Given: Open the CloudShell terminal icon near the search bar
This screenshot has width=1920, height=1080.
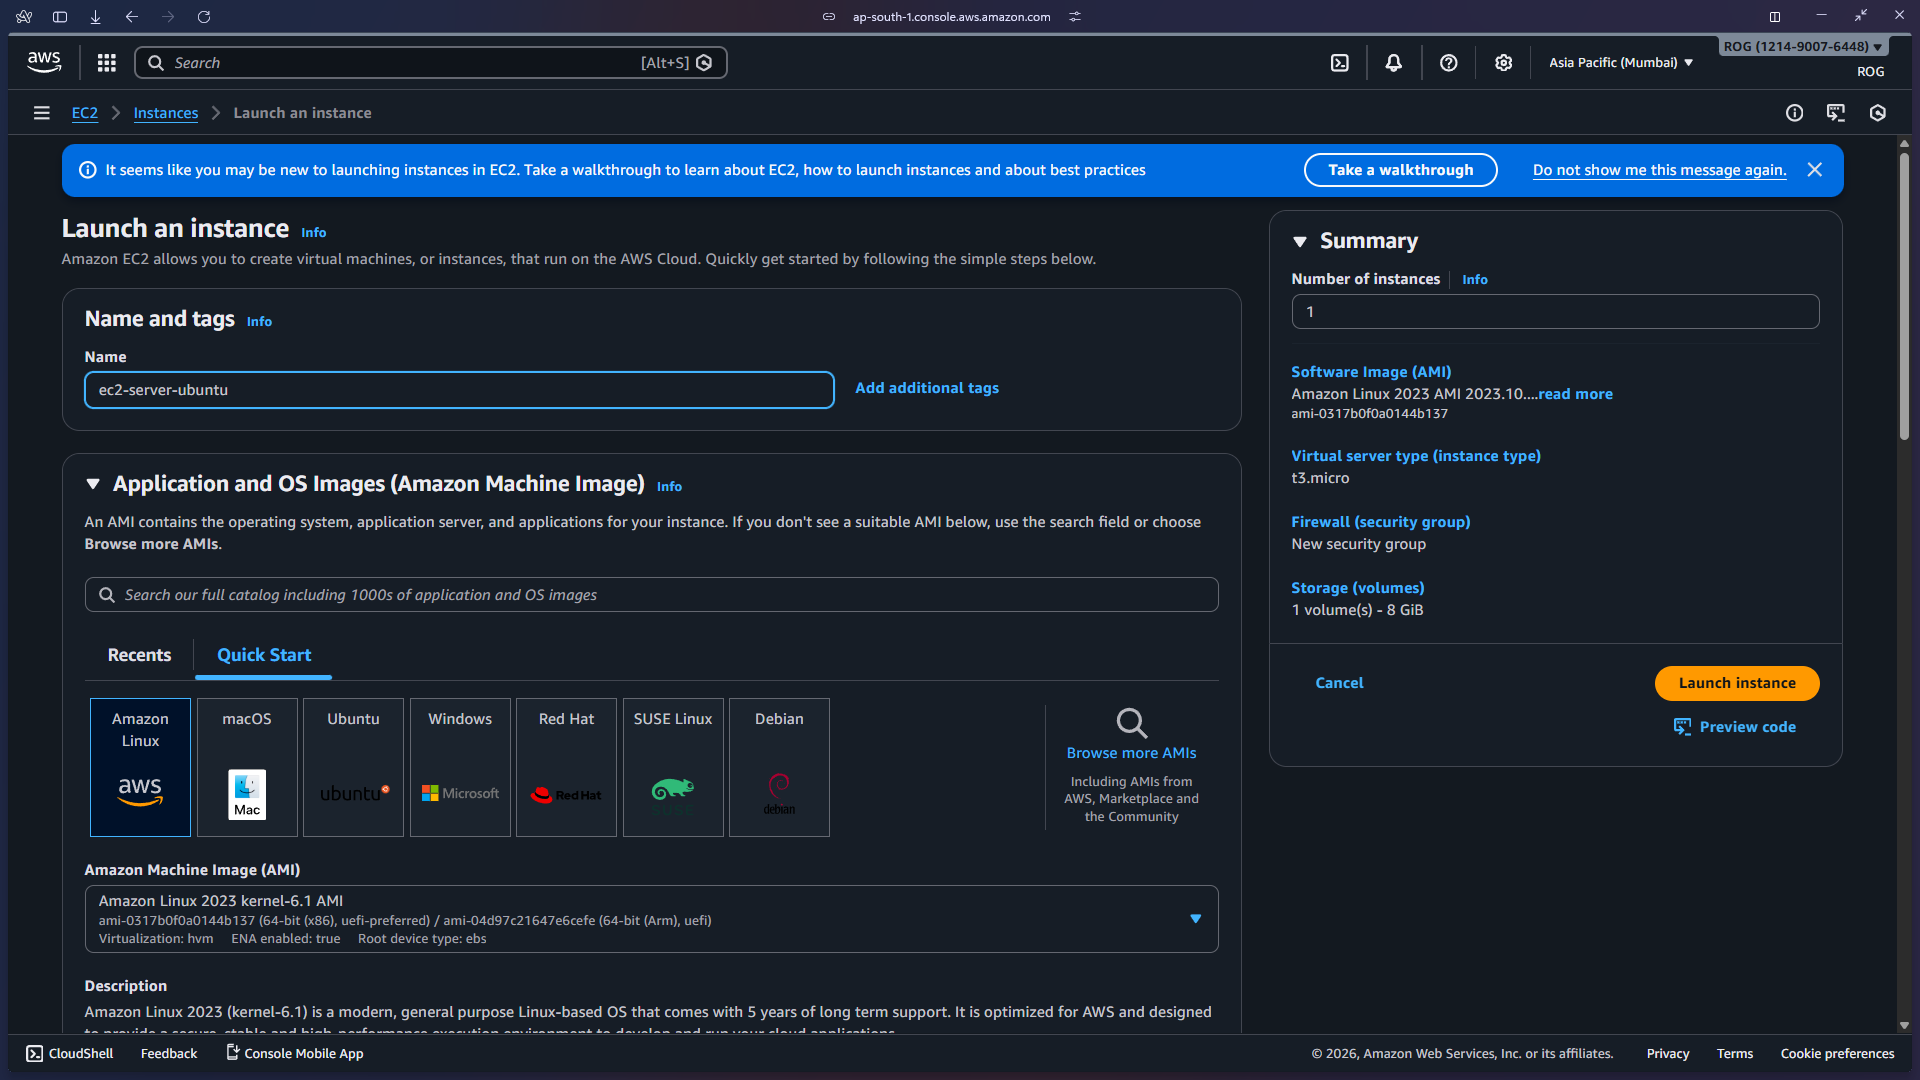Looking at the screenshot, I should pos(1339,62).
